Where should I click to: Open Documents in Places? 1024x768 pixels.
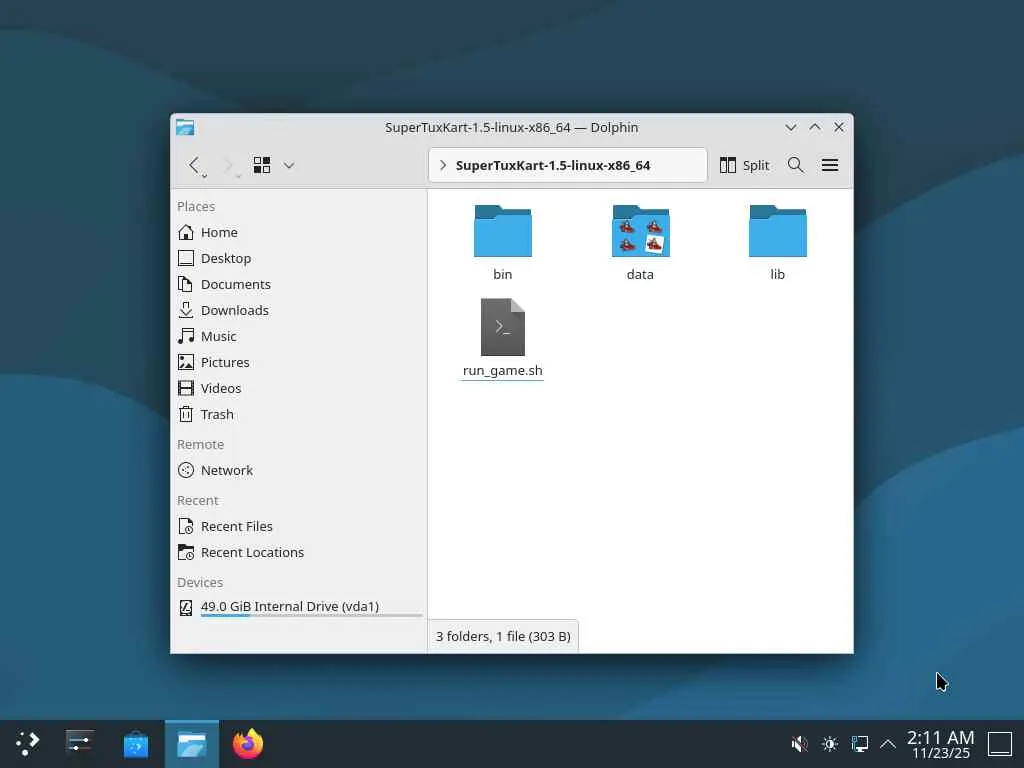pyautogui.click(x=299, y=285)
